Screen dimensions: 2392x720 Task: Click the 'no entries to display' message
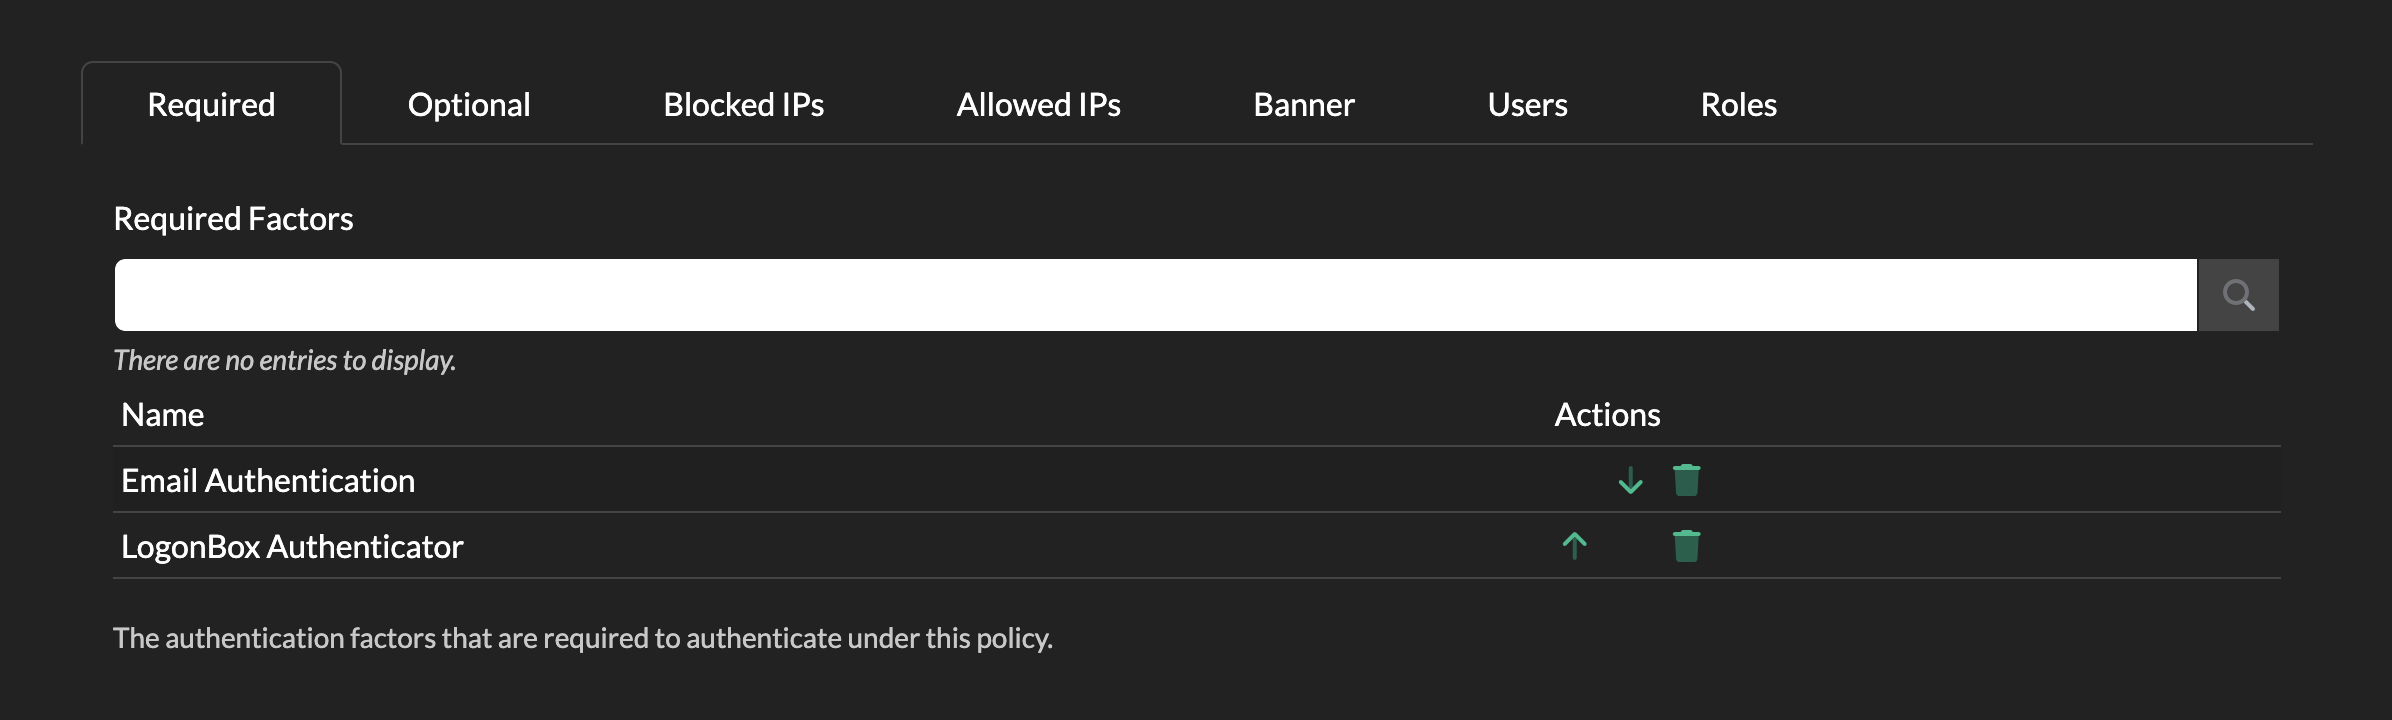(285, 360)
